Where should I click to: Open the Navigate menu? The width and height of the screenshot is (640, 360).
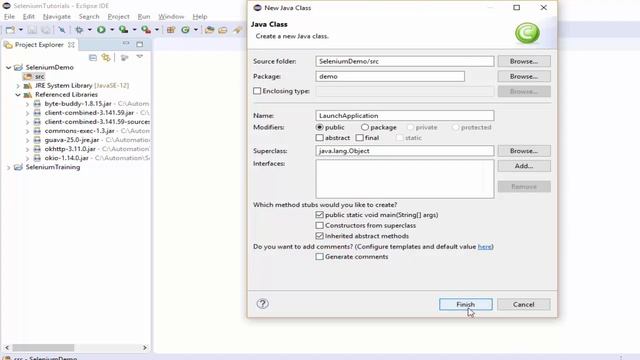coord(57,16)
